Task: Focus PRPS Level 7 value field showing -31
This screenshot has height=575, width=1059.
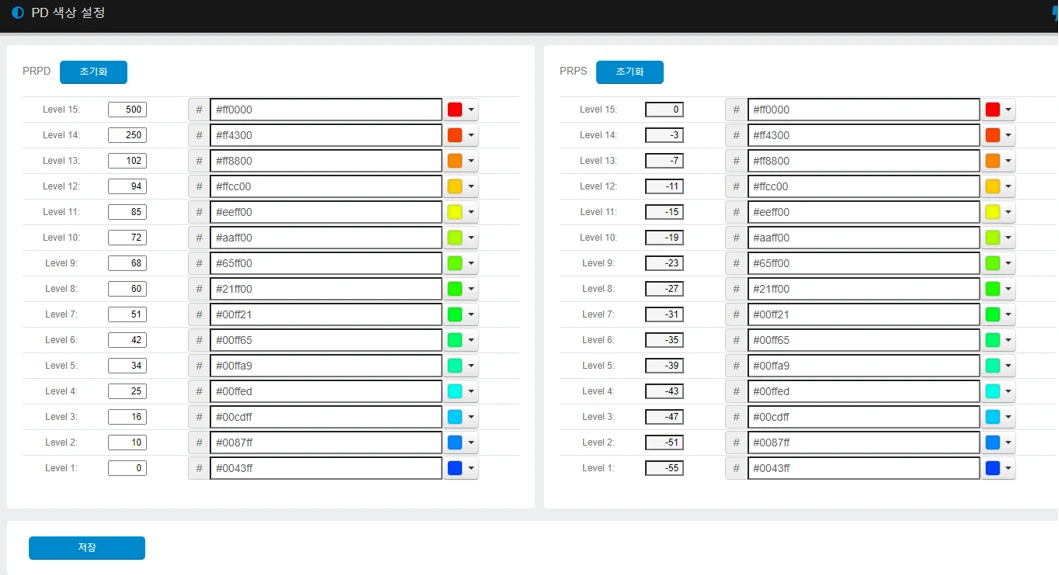Action: click(665, 314)
